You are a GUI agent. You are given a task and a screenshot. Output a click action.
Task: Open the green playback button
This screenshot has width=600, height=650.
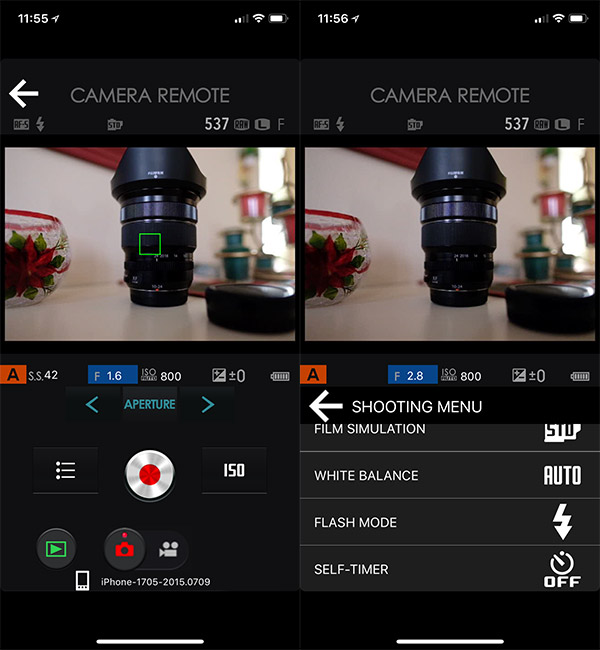[x=55, y=548]
